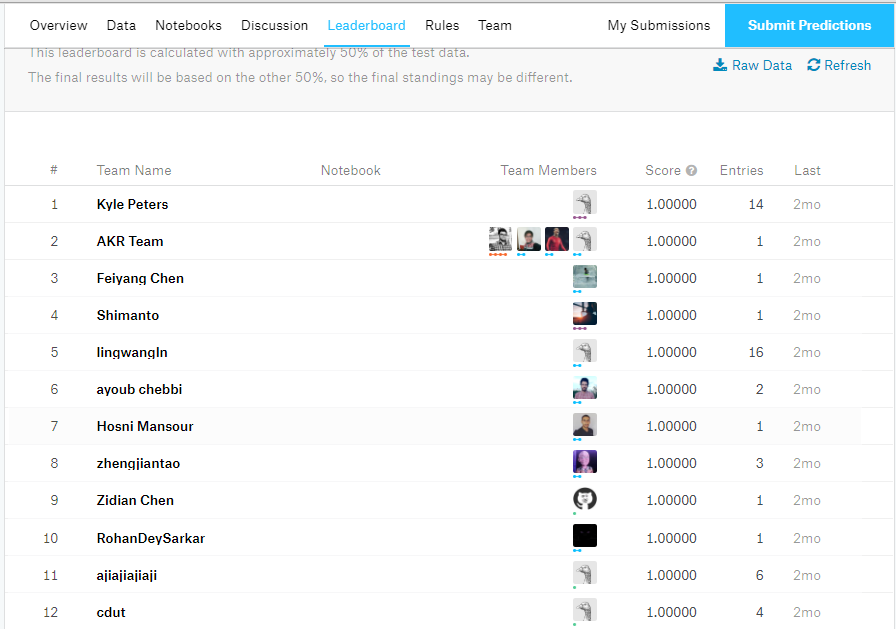The image size is (896, 629).
Task: Open the goose avatar in AKR Team row
Action: (x=585, y=239)
